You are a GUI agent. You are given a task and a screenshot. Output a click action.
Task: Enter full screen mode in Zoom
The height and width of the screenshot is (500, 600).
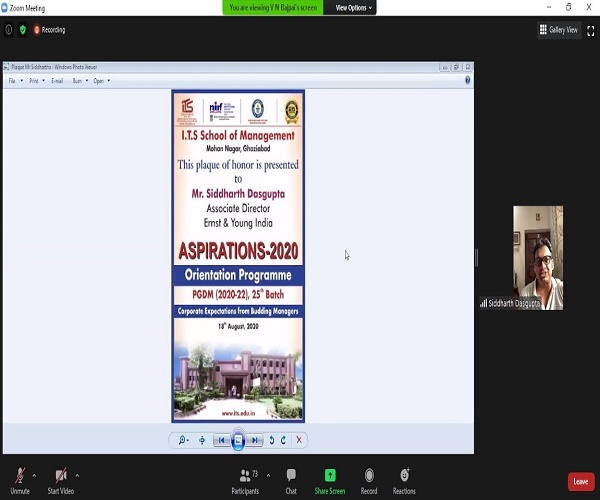point(590,31)
